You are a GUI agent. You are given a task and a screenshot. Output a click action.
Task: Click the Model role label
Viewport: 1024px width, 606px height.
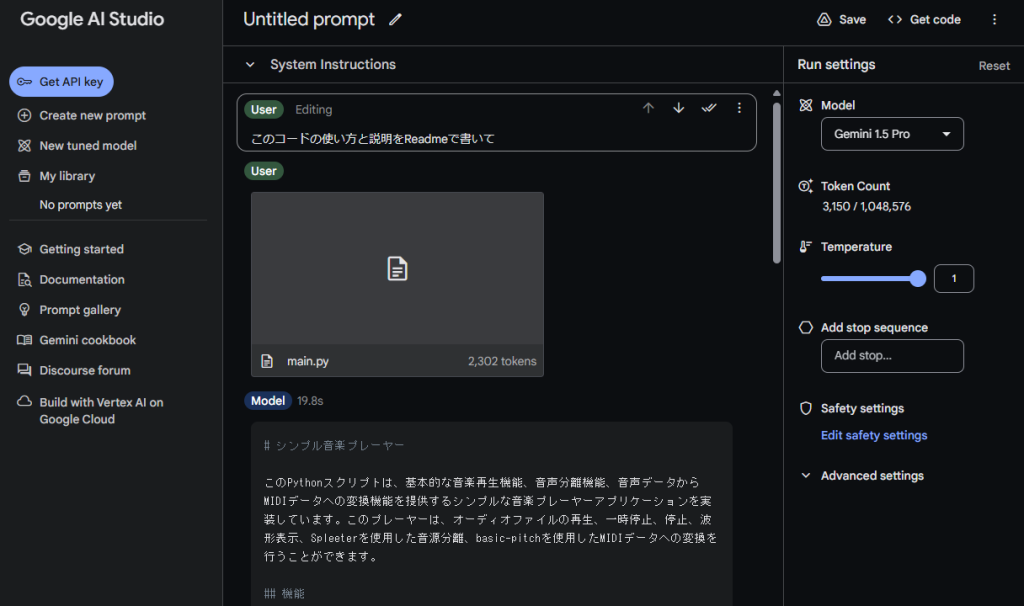(268, 401)
